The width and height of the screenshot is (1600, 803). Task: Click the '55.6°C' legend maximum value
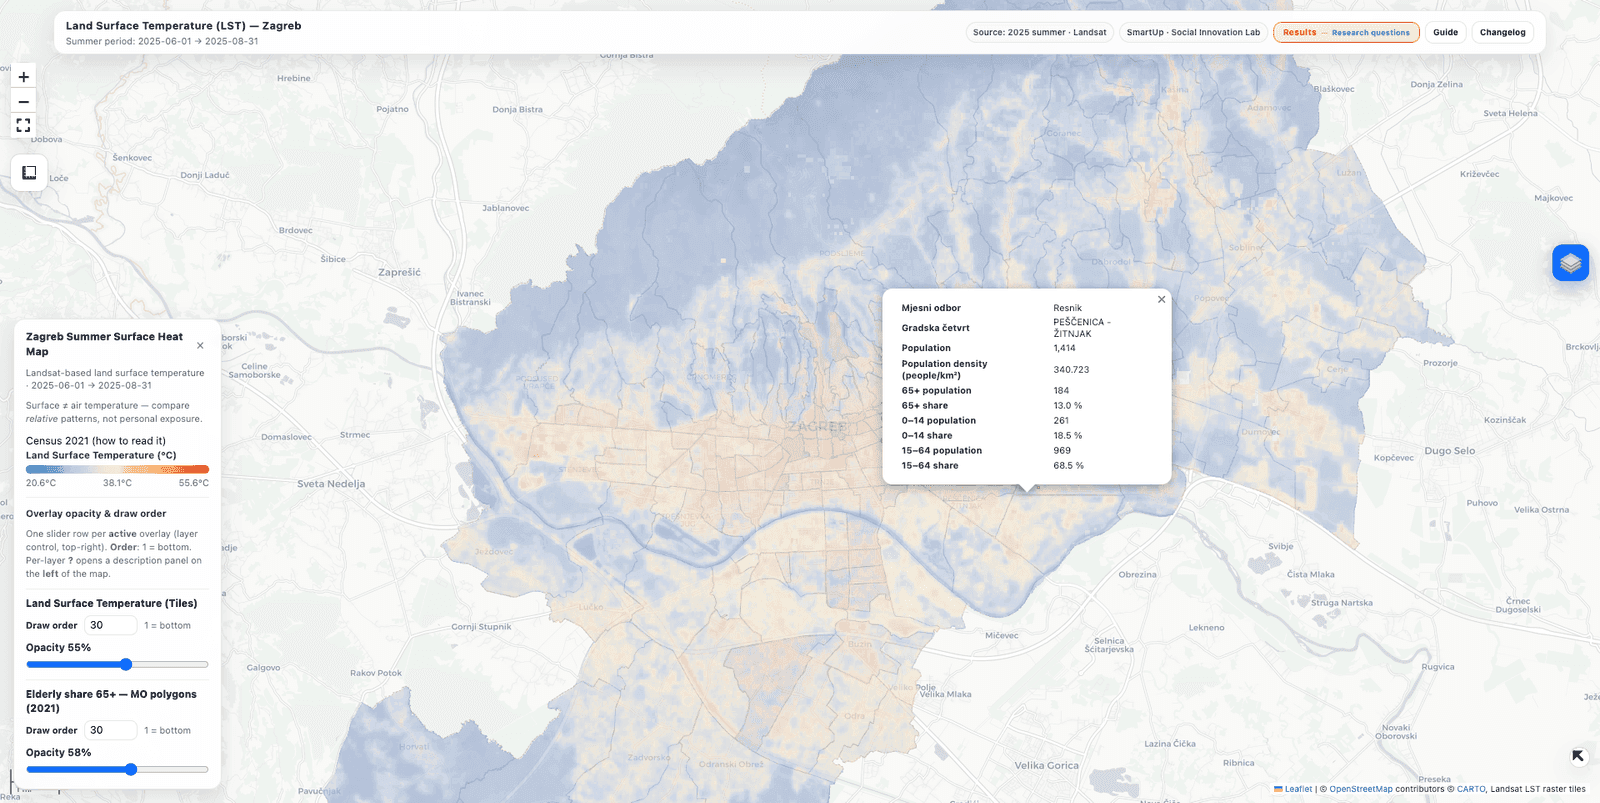tap(194, 483)
